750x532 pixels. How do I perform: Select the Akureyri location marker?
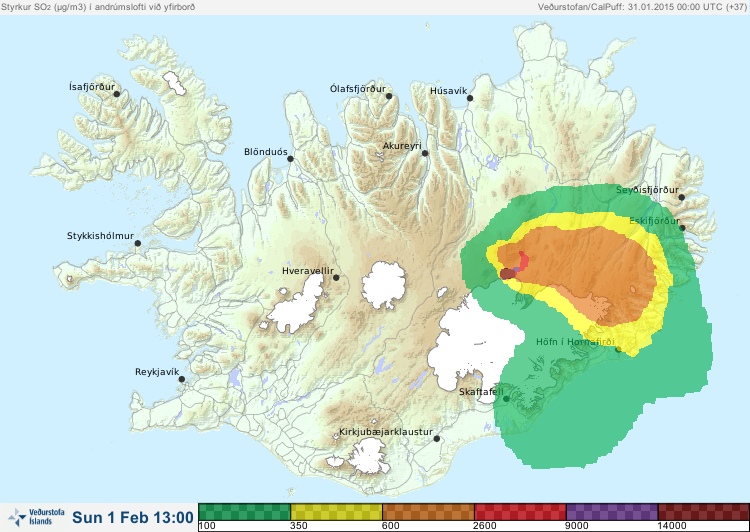[x=425, y=153]
